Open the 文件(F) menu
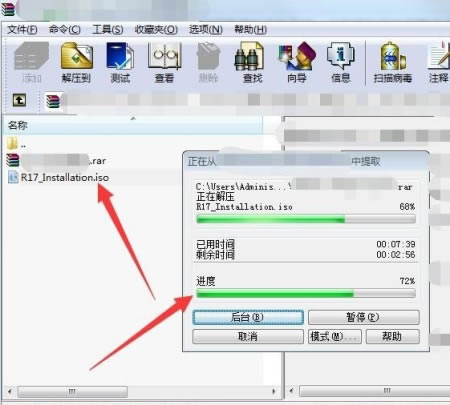The height and width of the screenshot is (405, 450). click(x=22, y=30)
